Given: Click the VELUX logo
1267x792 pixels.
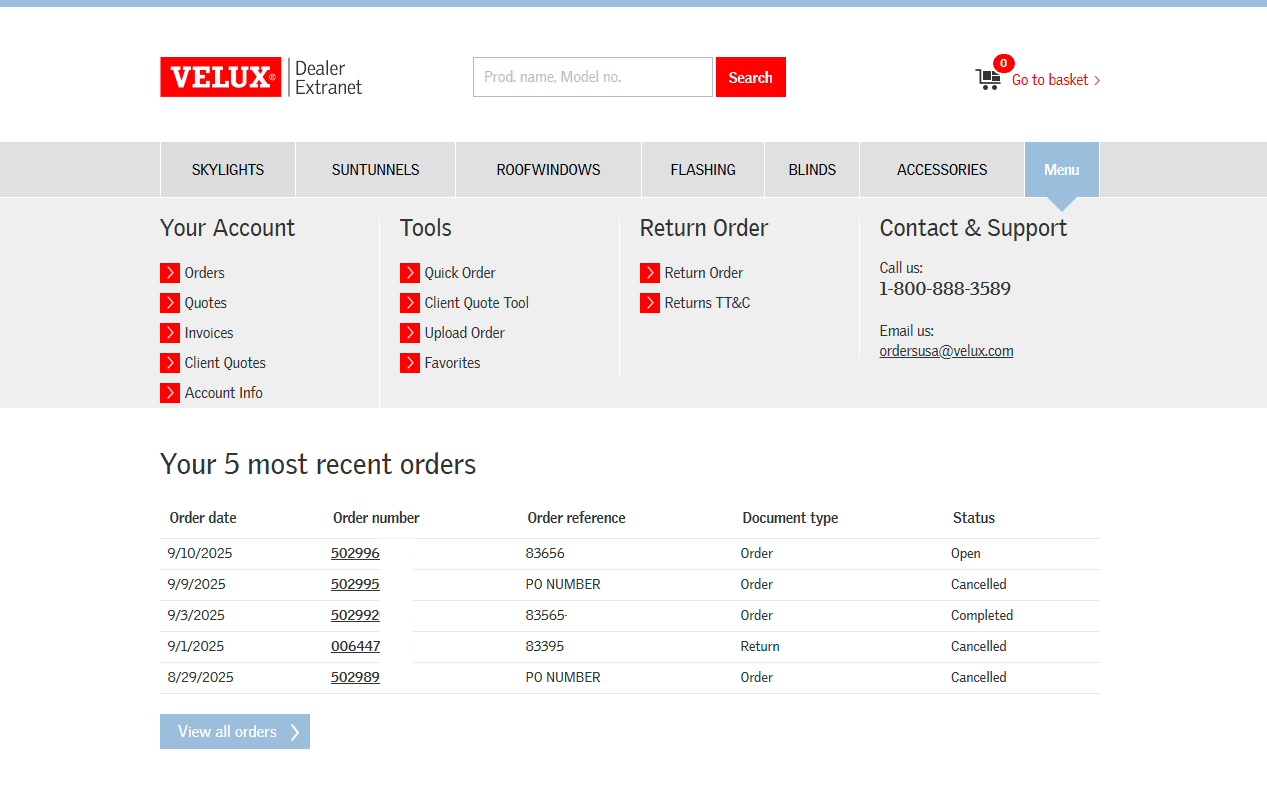Looking at the screenshot, I should tap(220, 77).
